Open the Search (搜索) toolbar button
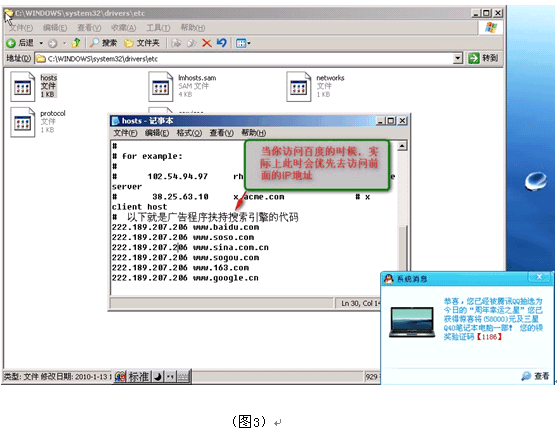 click(x=103, y=43)
